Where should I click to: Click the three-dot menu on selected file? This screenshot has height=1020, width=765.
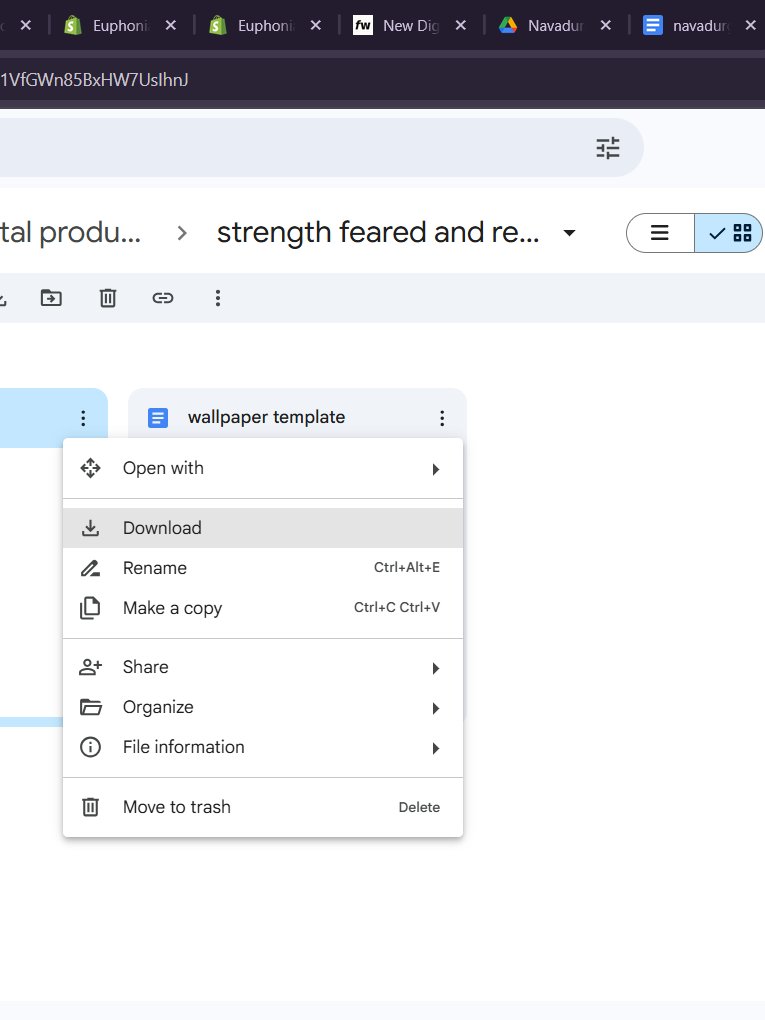pos(84,418)
